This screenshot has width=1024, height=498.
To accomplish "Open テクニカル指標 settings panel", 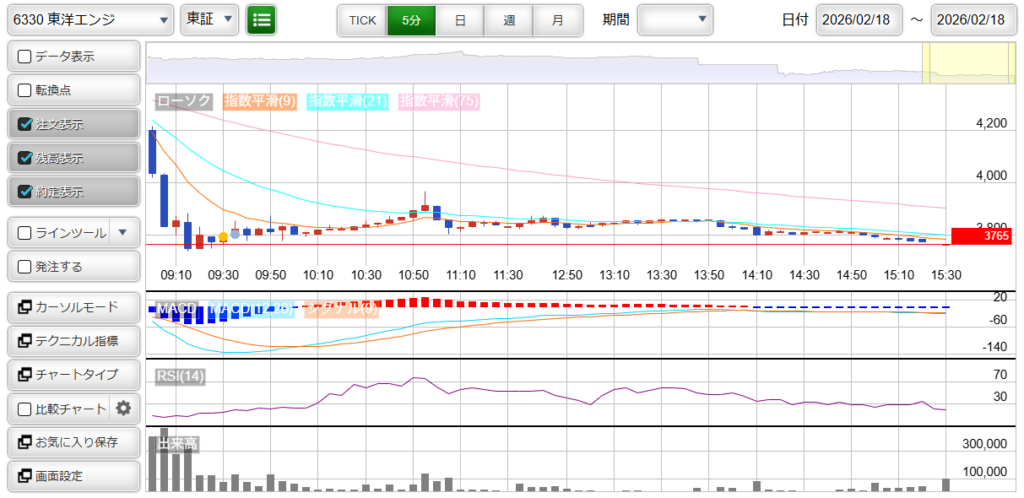I will point(72,341).
